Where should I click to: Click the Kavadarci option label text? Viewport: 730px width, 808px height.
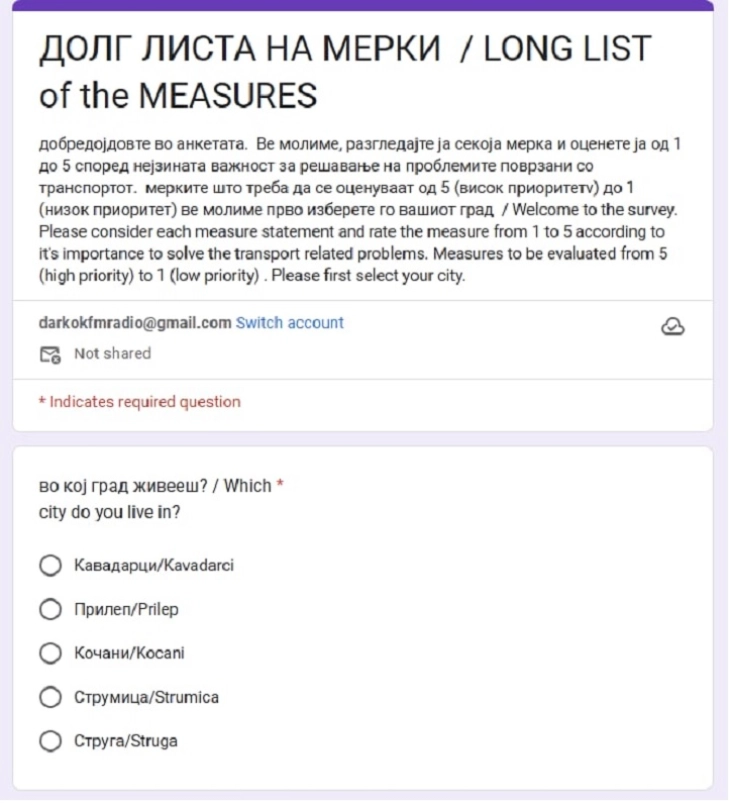click(x=154, y=566)
